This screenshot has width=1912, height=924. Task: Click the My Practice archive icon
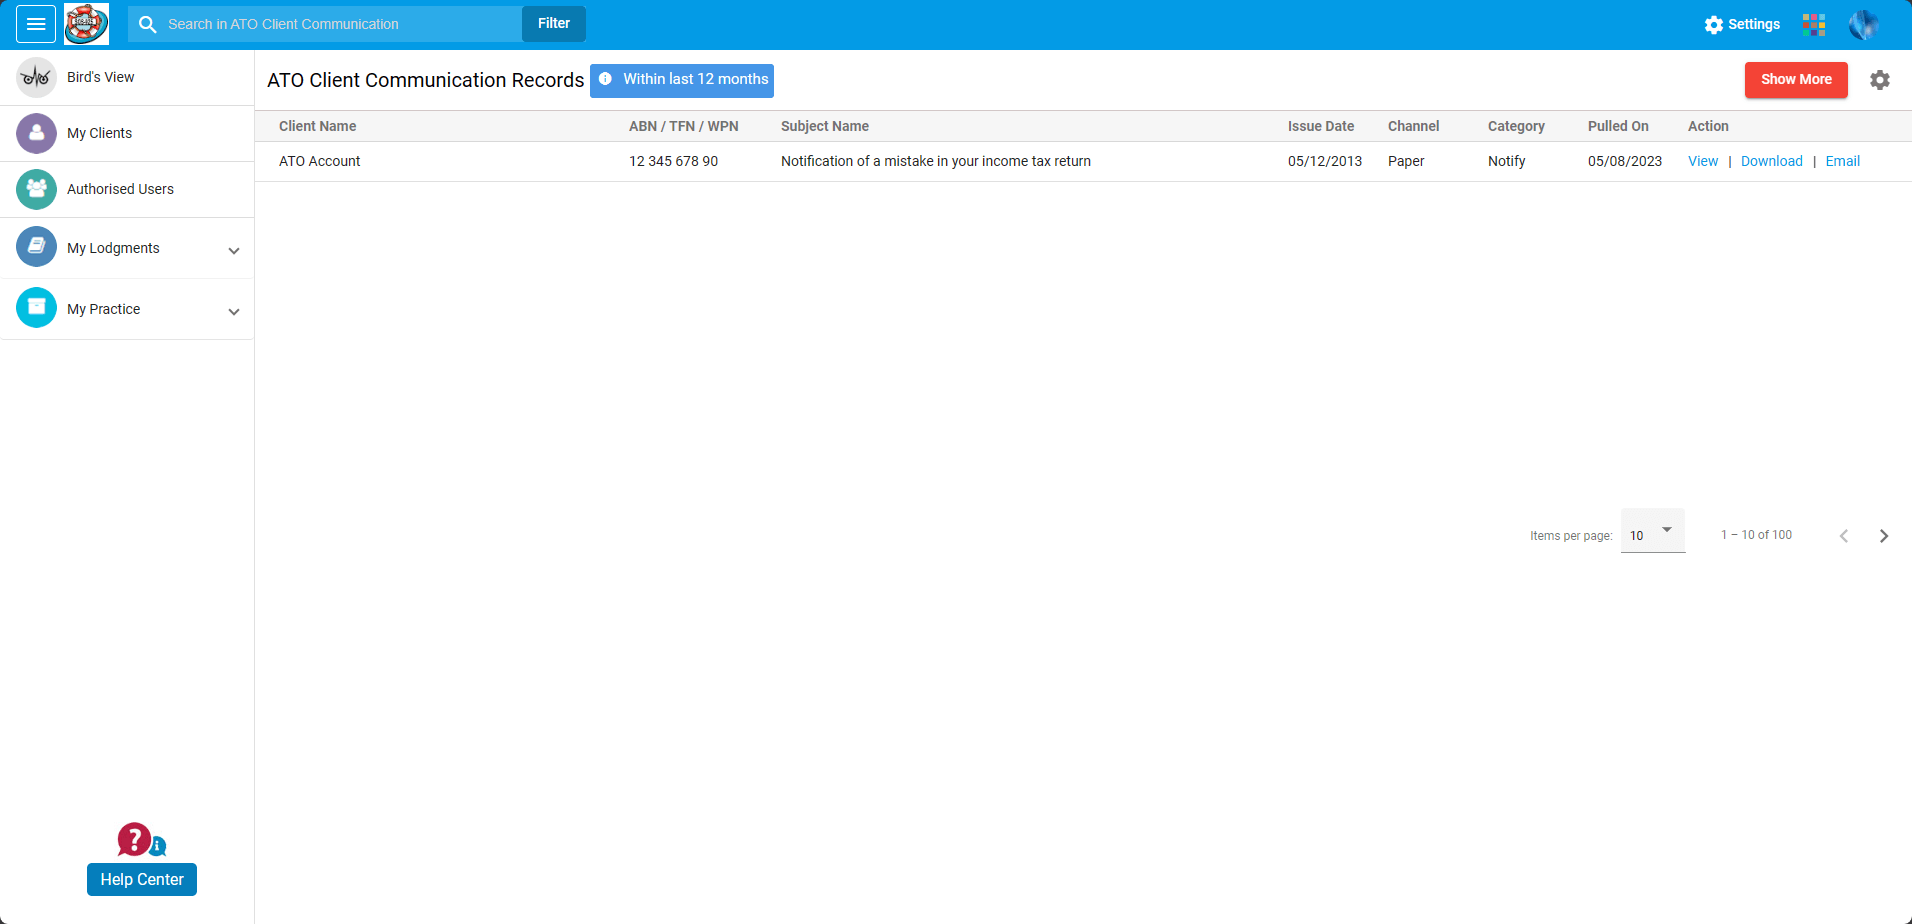coord(36,307)
